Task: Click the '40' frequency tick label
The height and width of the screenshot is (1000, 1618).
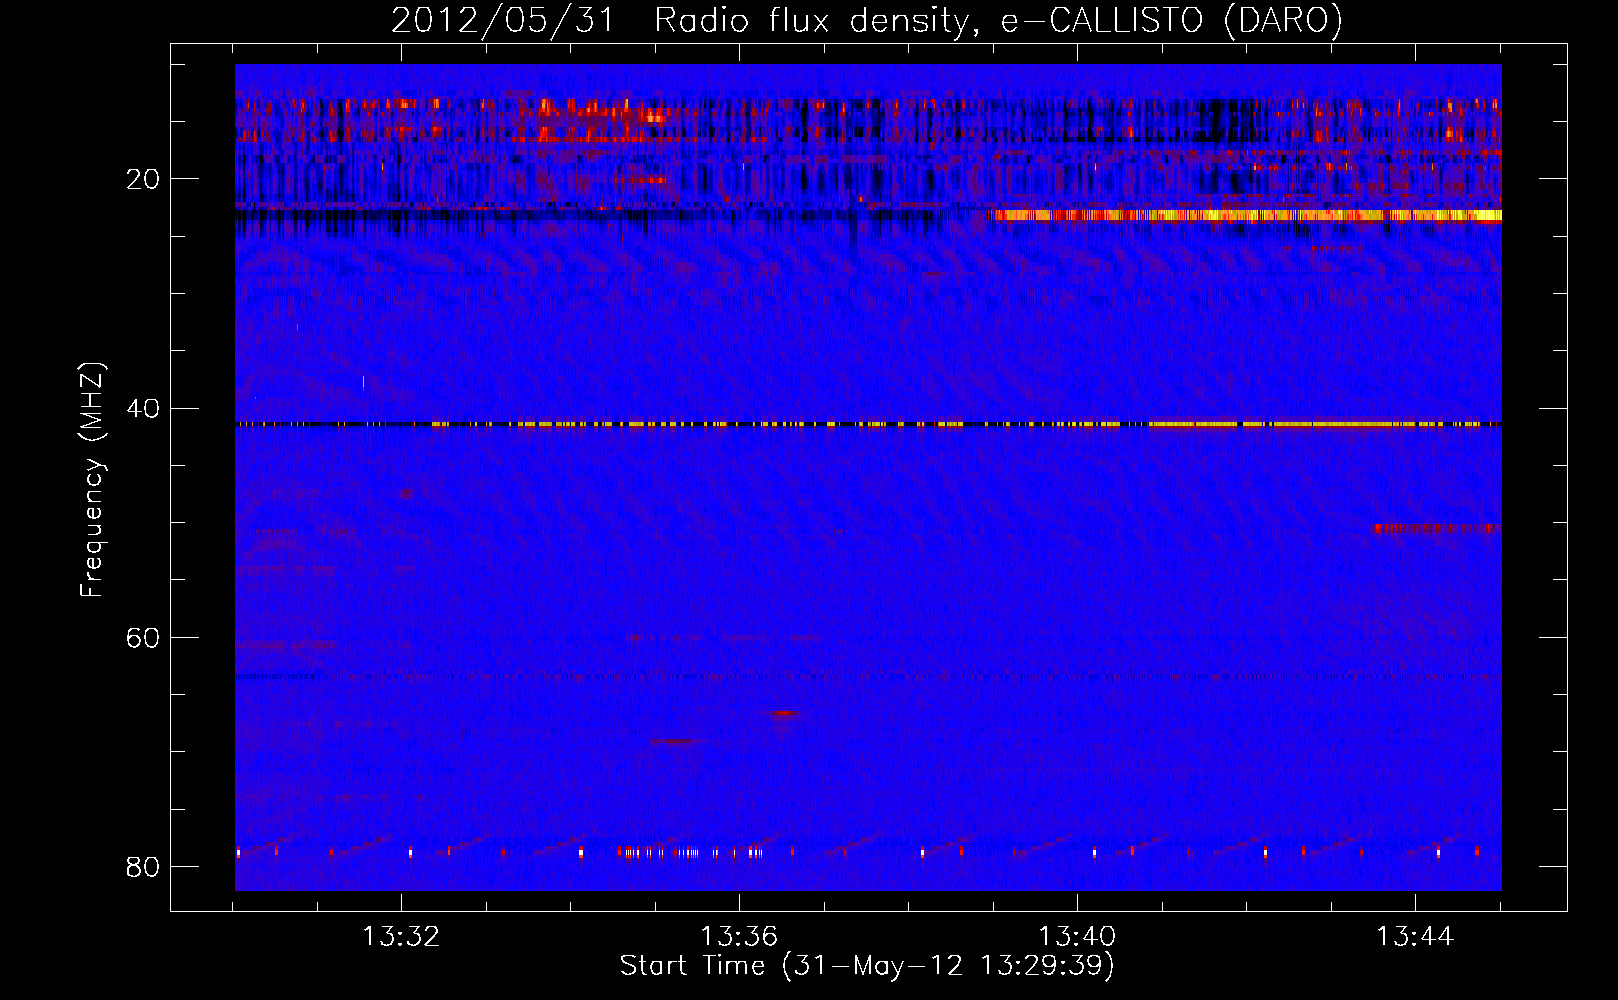Action: point(143,408)
